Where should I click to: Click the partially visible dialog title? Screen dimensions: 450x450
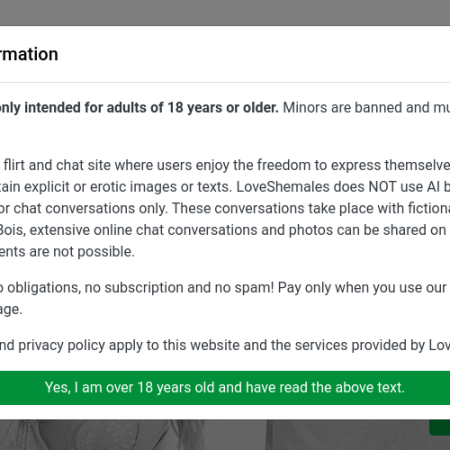(29, 54)
